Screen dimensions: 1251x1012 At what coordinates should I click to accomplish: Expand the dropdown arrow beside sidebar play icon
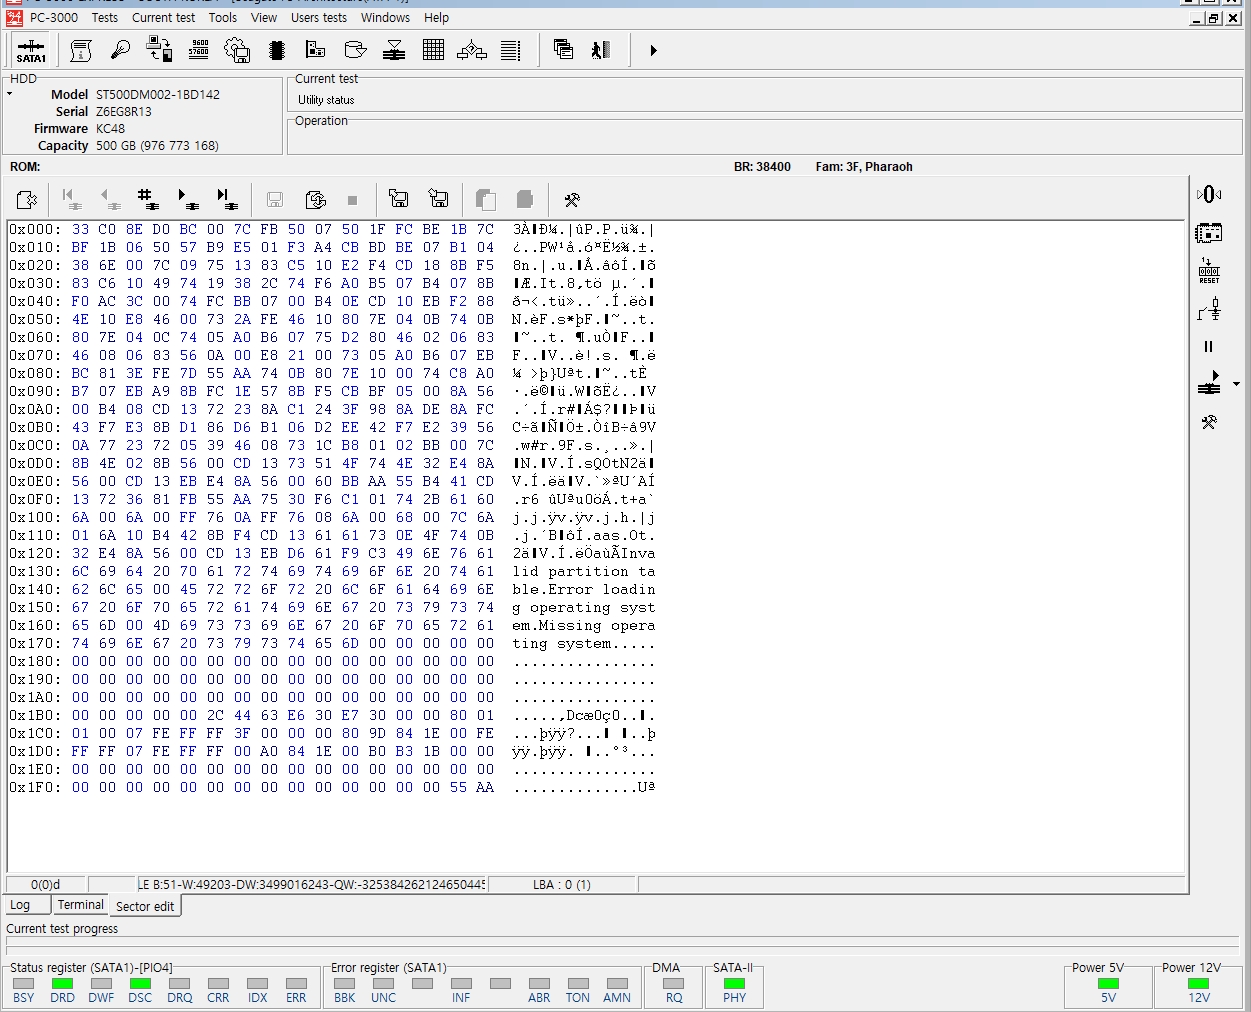coord(1236,384)
